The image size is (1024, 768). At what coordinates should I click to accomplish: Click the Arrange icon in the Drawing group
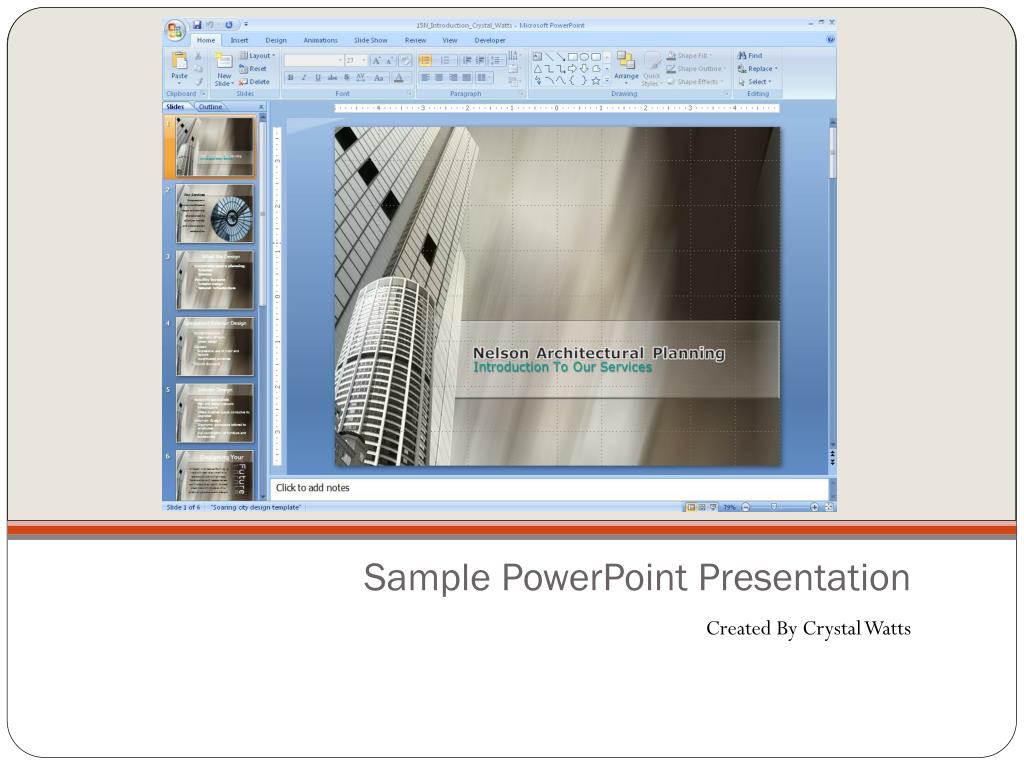[626, 60]
